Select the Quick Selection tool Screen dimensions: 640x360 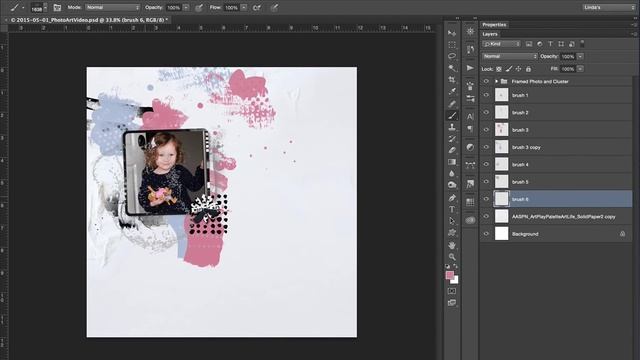[452, 68]
